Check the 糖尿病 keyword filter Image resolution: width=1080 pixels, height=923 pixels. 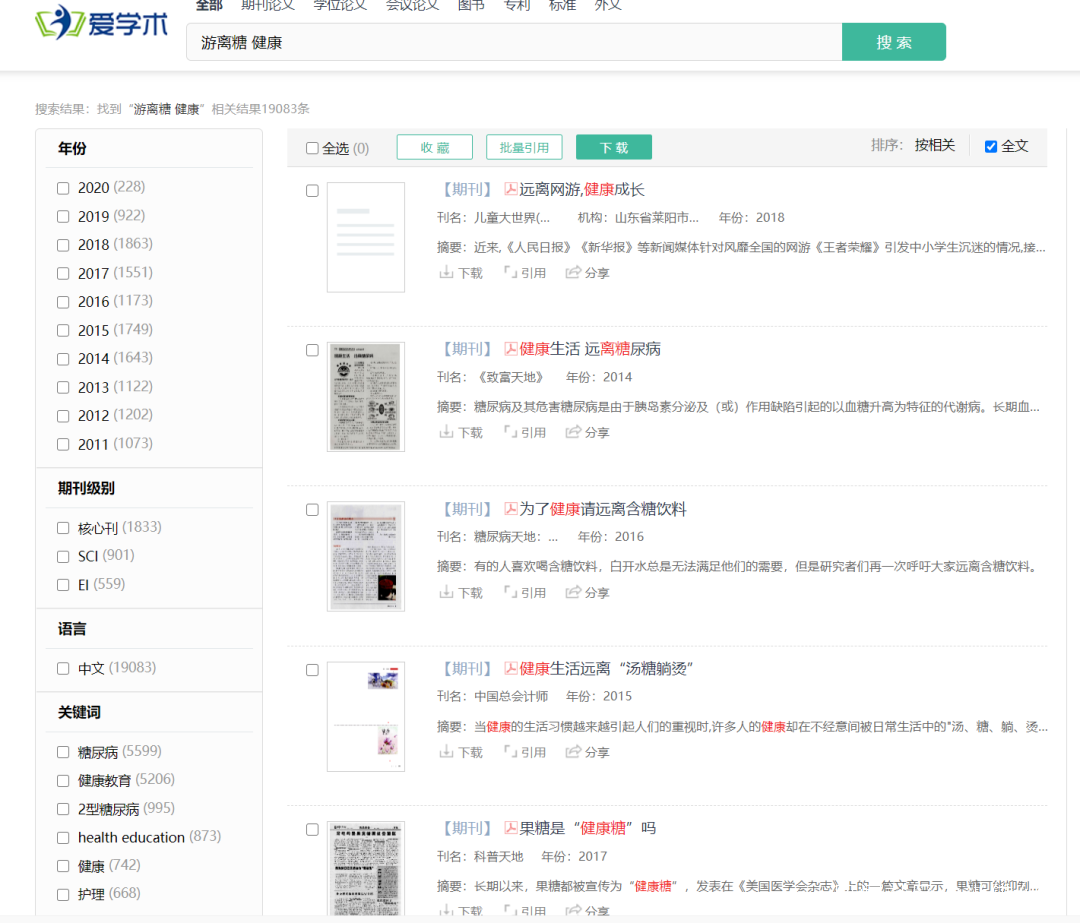click(63, 752)
